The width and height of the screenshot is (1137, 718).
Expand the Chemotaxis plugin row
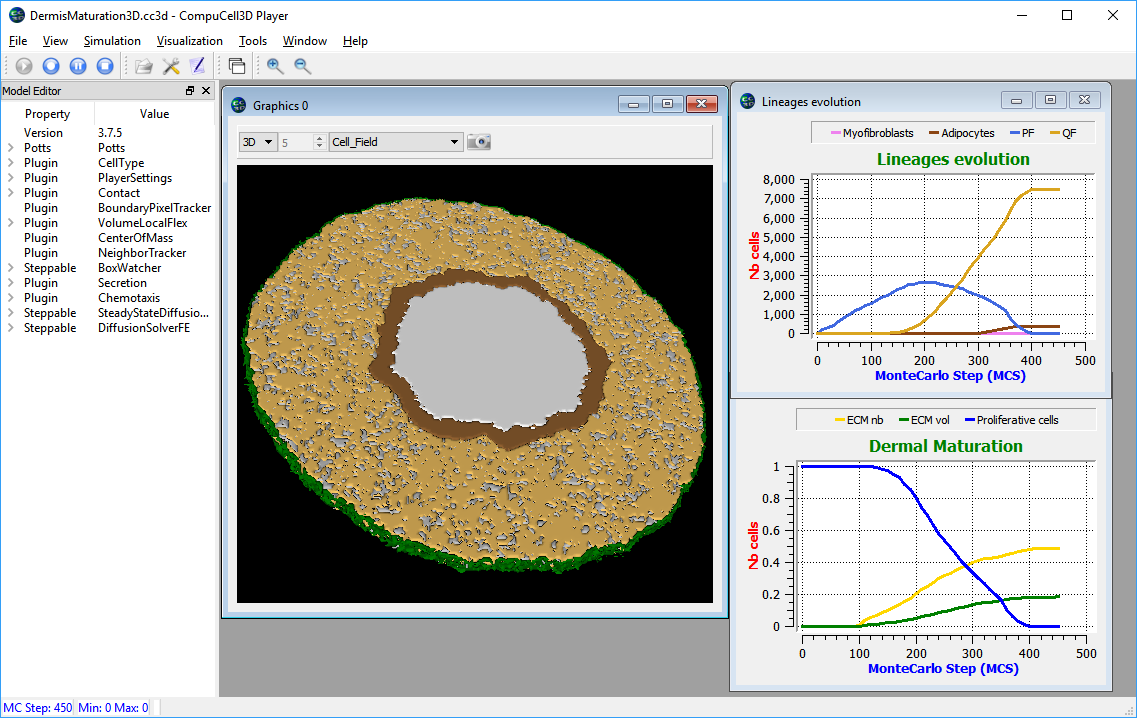[10, 298]
